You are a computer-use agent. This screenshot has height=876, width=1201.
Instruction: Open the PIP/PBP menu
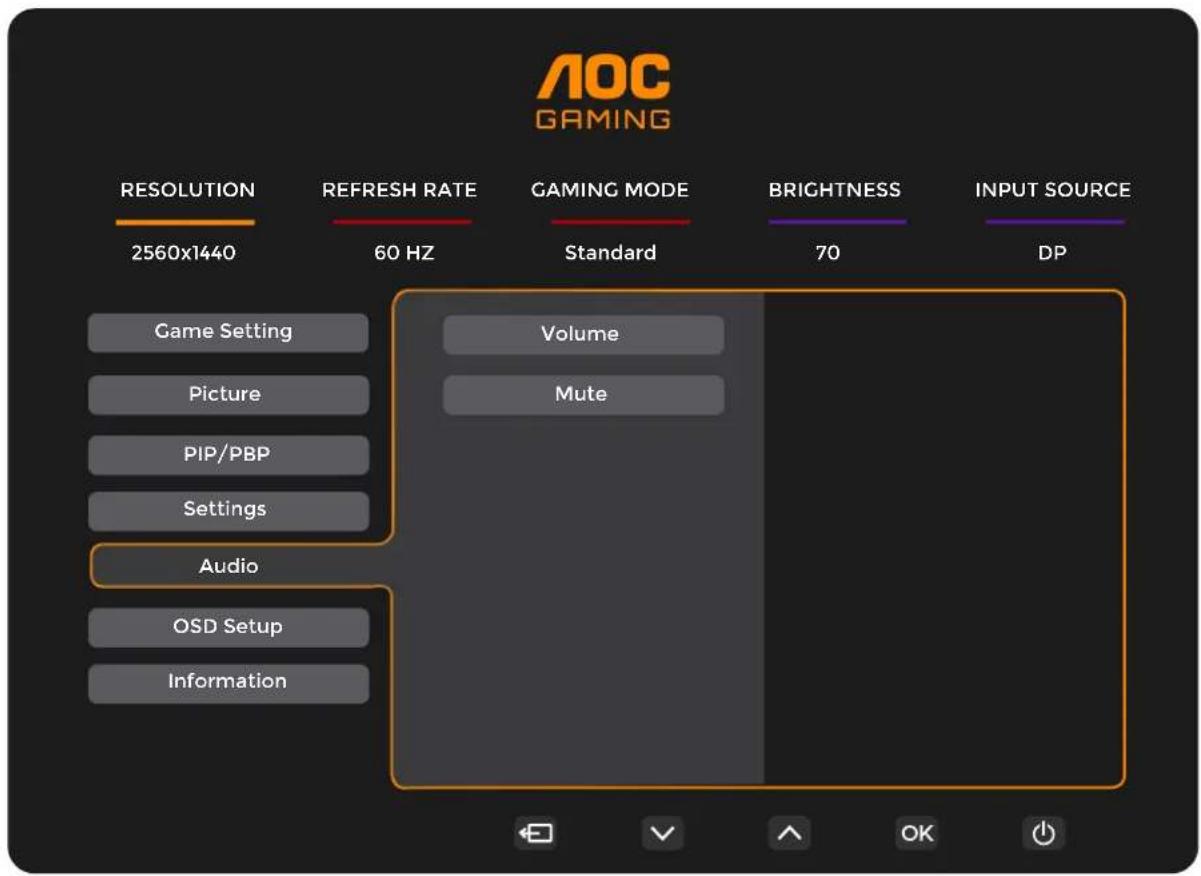(228, 455)
